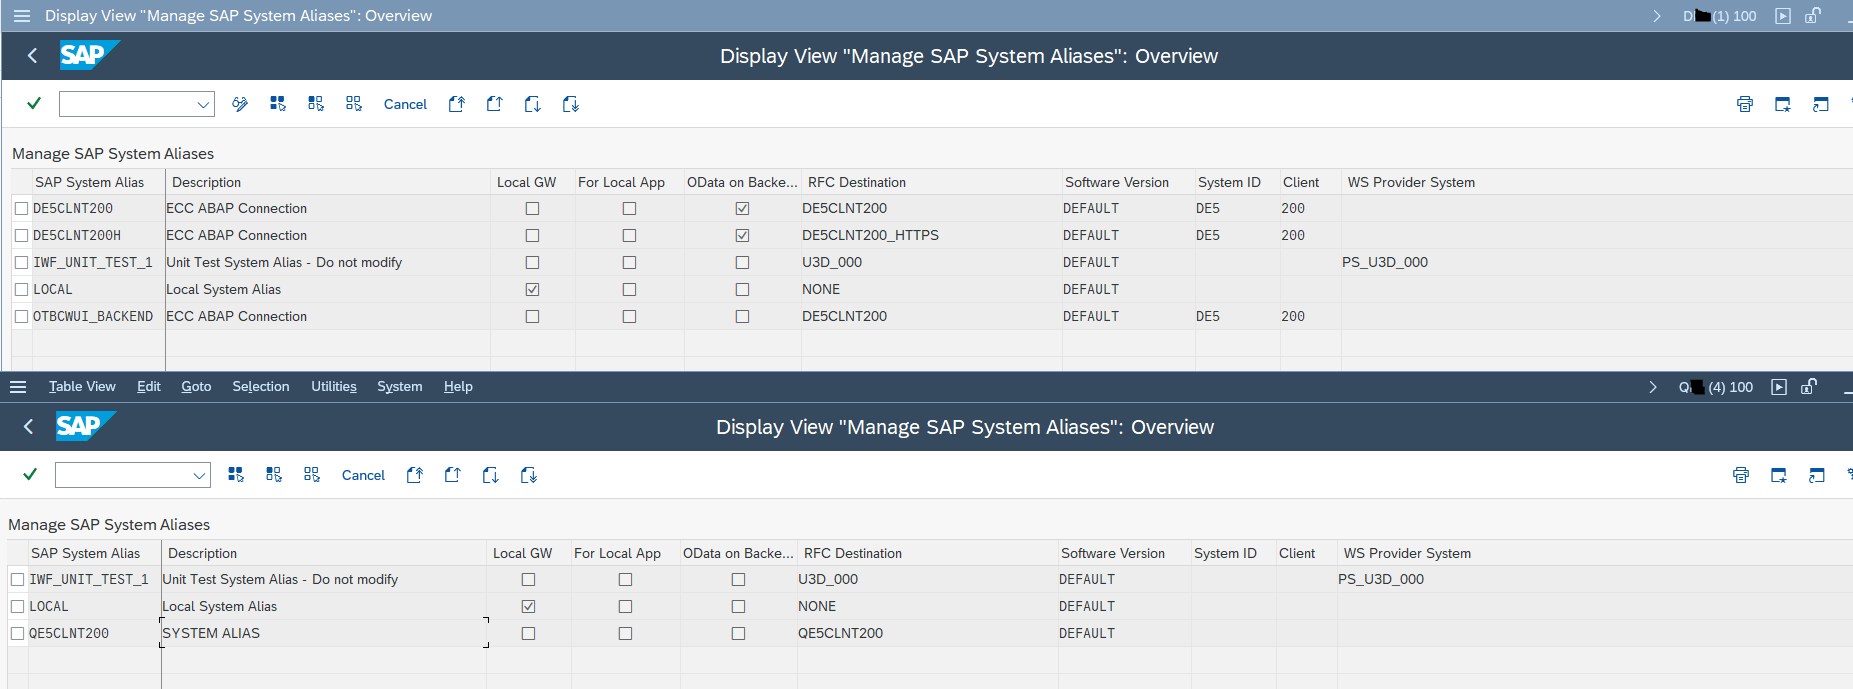Open the System menu

point(400,387)
